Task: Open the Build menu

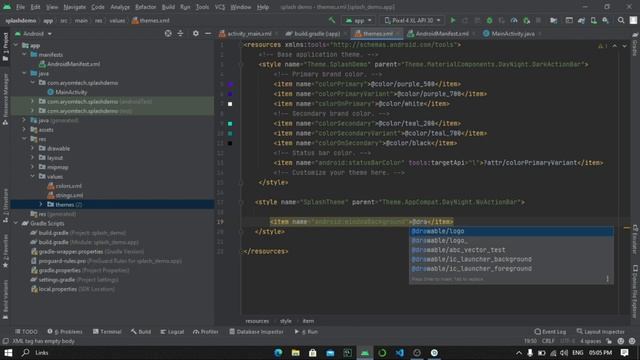Action: [x=168, y=7]
